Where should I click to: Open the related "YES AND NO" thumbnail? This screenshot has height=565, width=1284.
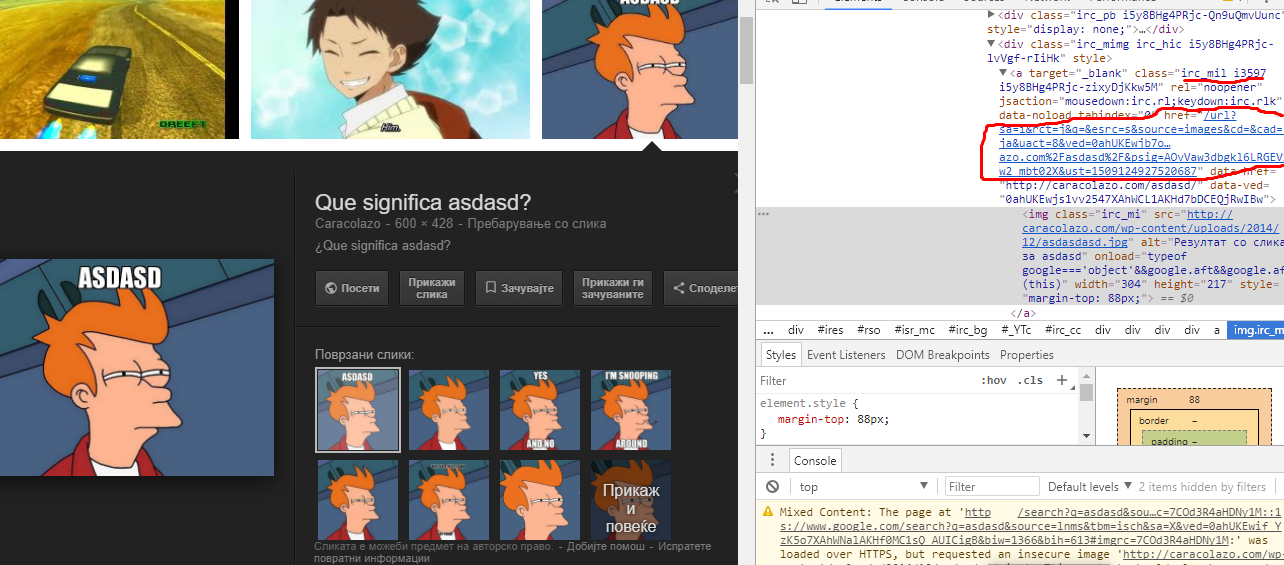coord(540,410)
